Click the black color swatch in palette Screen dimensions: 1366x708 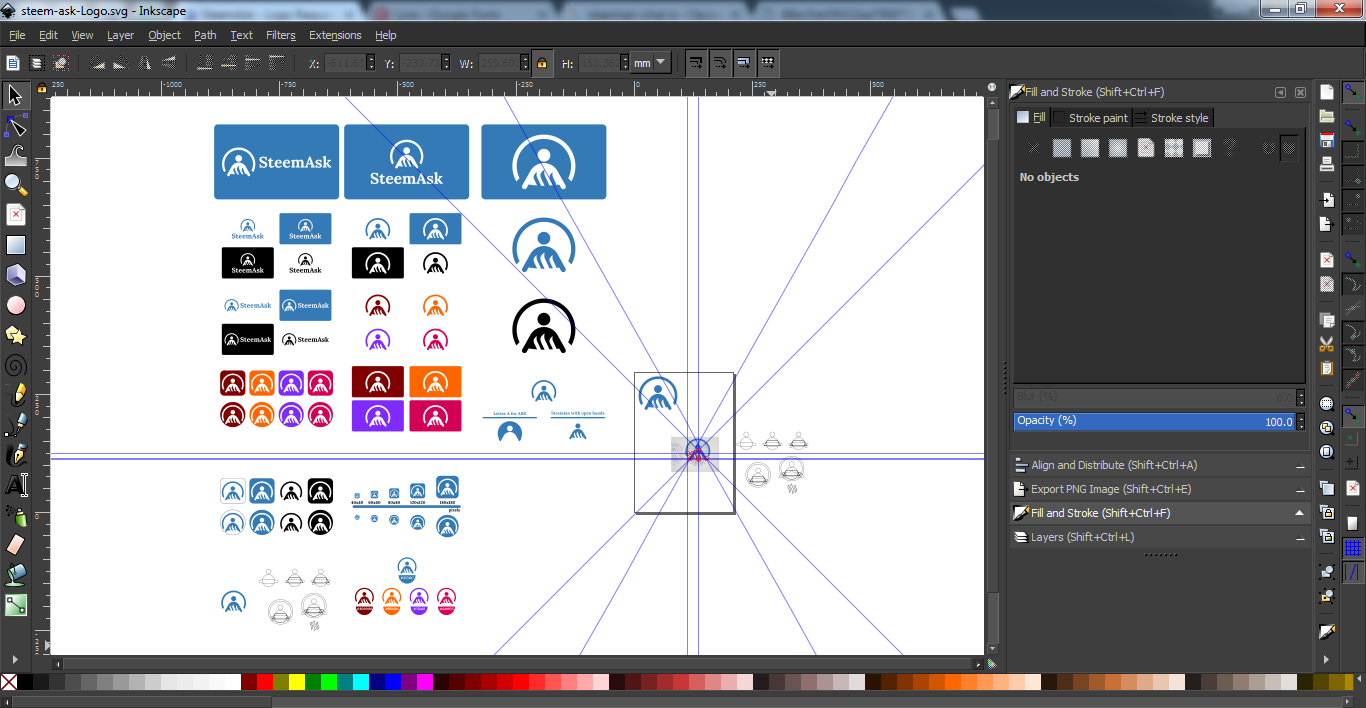coord(25,682)
